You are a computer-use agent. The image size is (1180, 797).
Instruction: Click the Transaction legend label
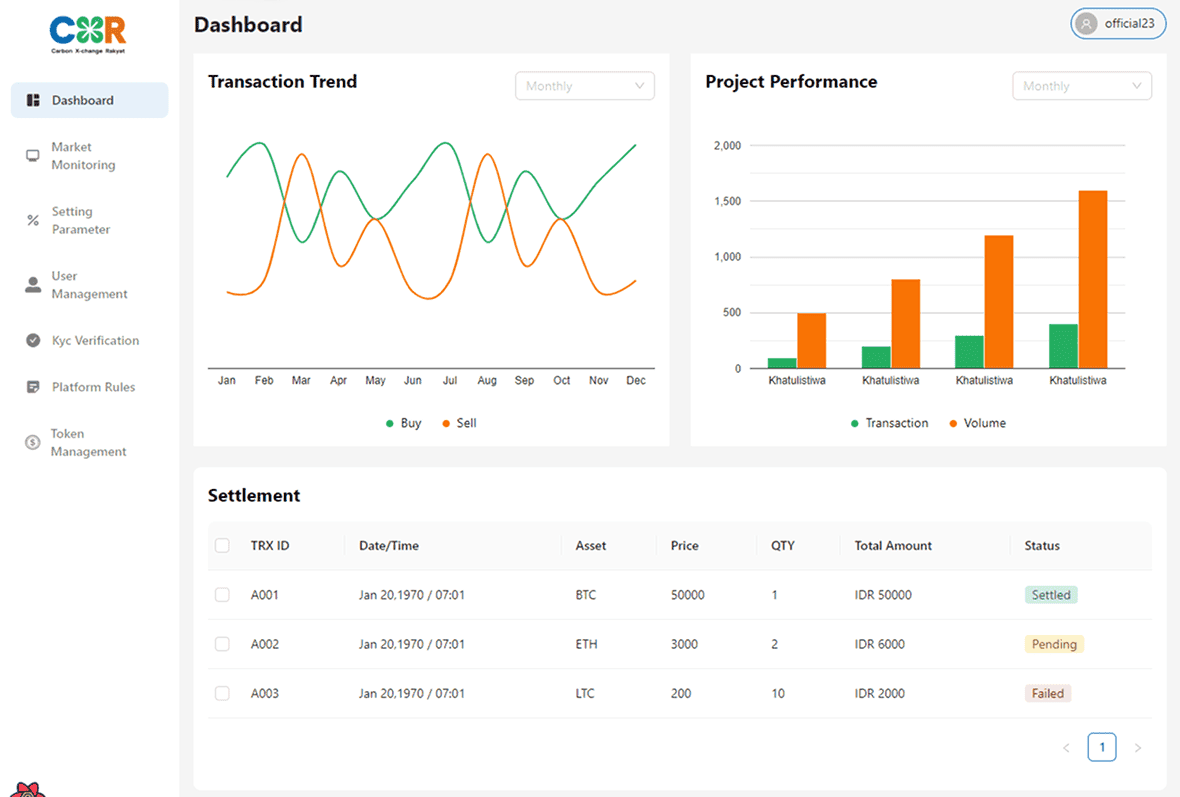coord(897,424)
